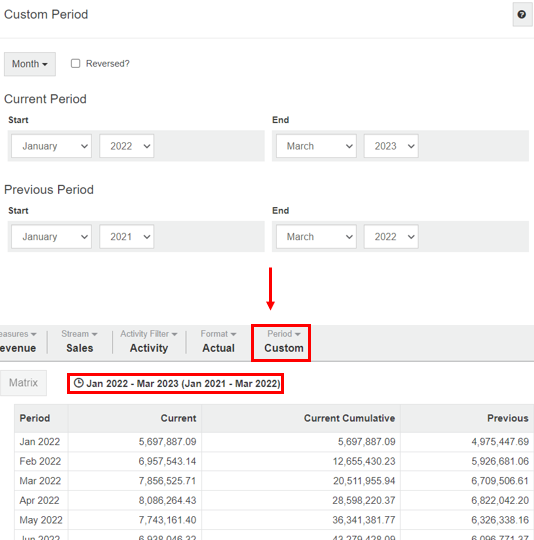
Task: Select the Apr 2022 table row
Action: [x=274, y=500]
